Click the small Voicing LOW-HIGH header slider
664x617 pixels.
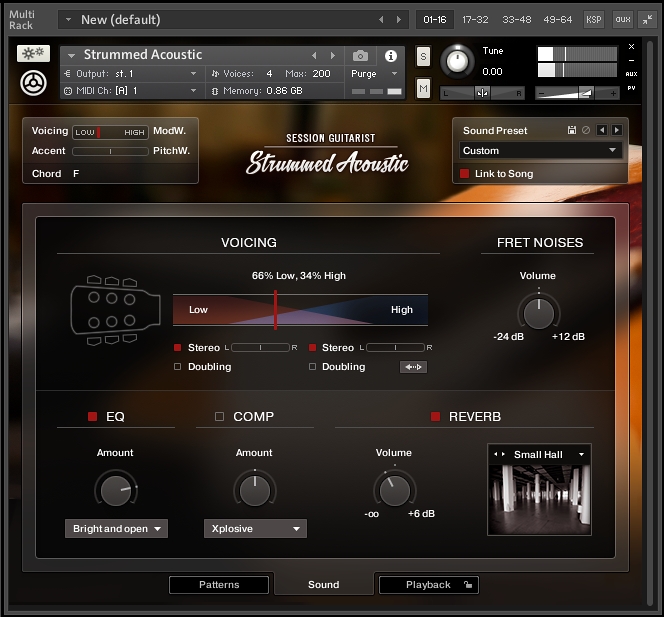click(110, 132)
